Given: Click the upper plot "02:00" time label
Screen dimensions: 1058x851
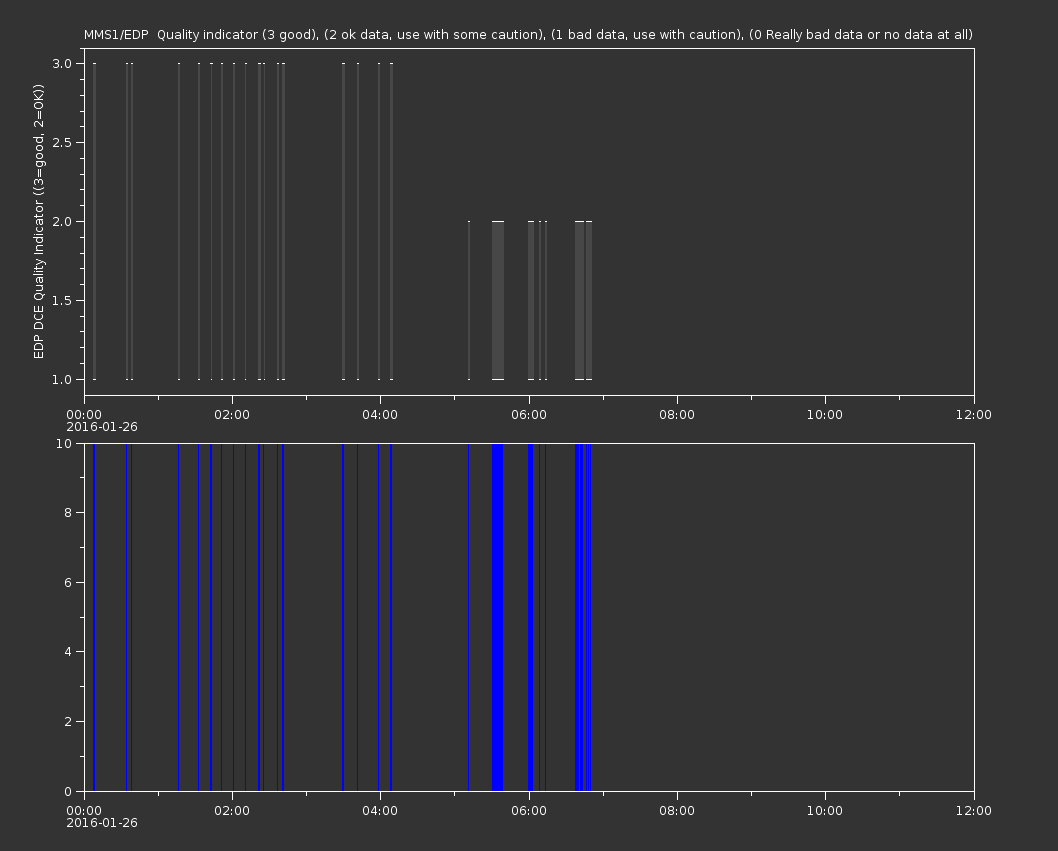Looking at the screenshot, I should click(x=232, y=414).
